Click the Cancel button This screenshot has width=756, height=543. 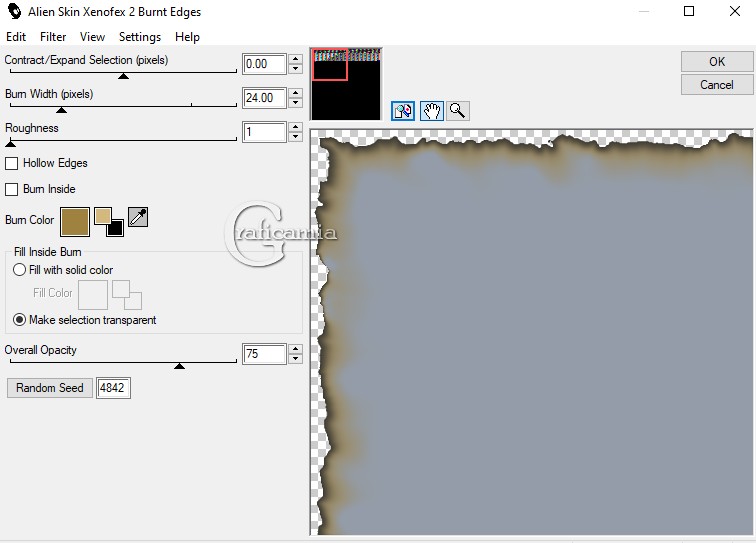[717, 85]
